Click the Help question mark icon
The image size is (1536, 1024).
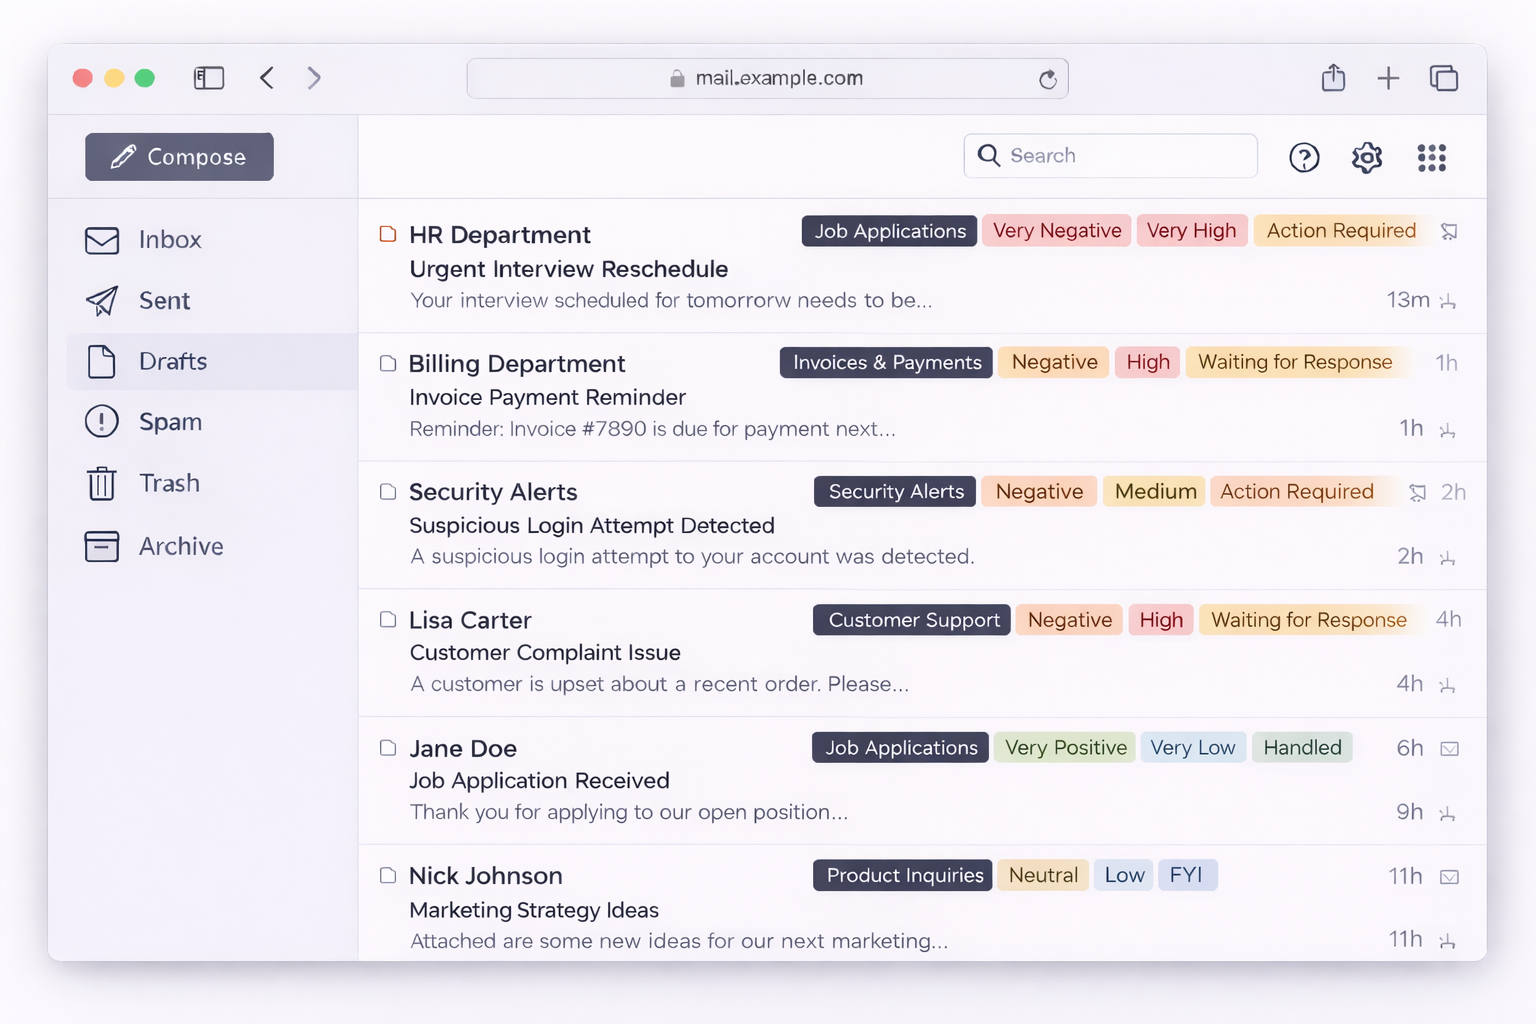[1304, 157]
